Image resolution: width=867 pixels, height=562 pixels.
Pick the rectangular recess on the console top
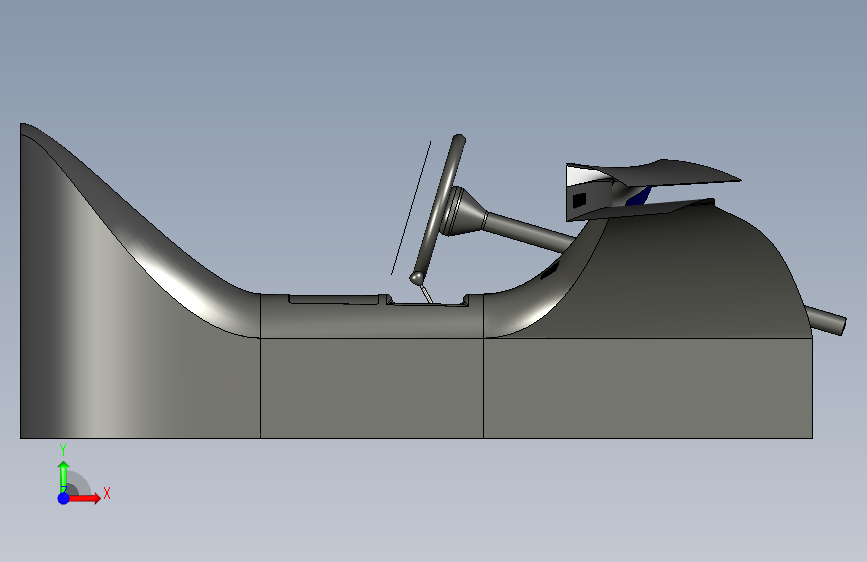[333, 299]
